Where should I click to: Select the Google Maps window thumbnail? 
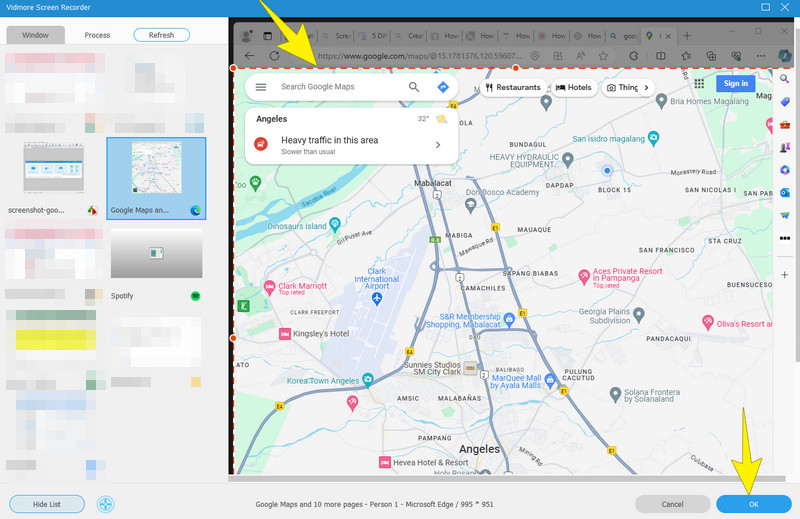point(156,178)
